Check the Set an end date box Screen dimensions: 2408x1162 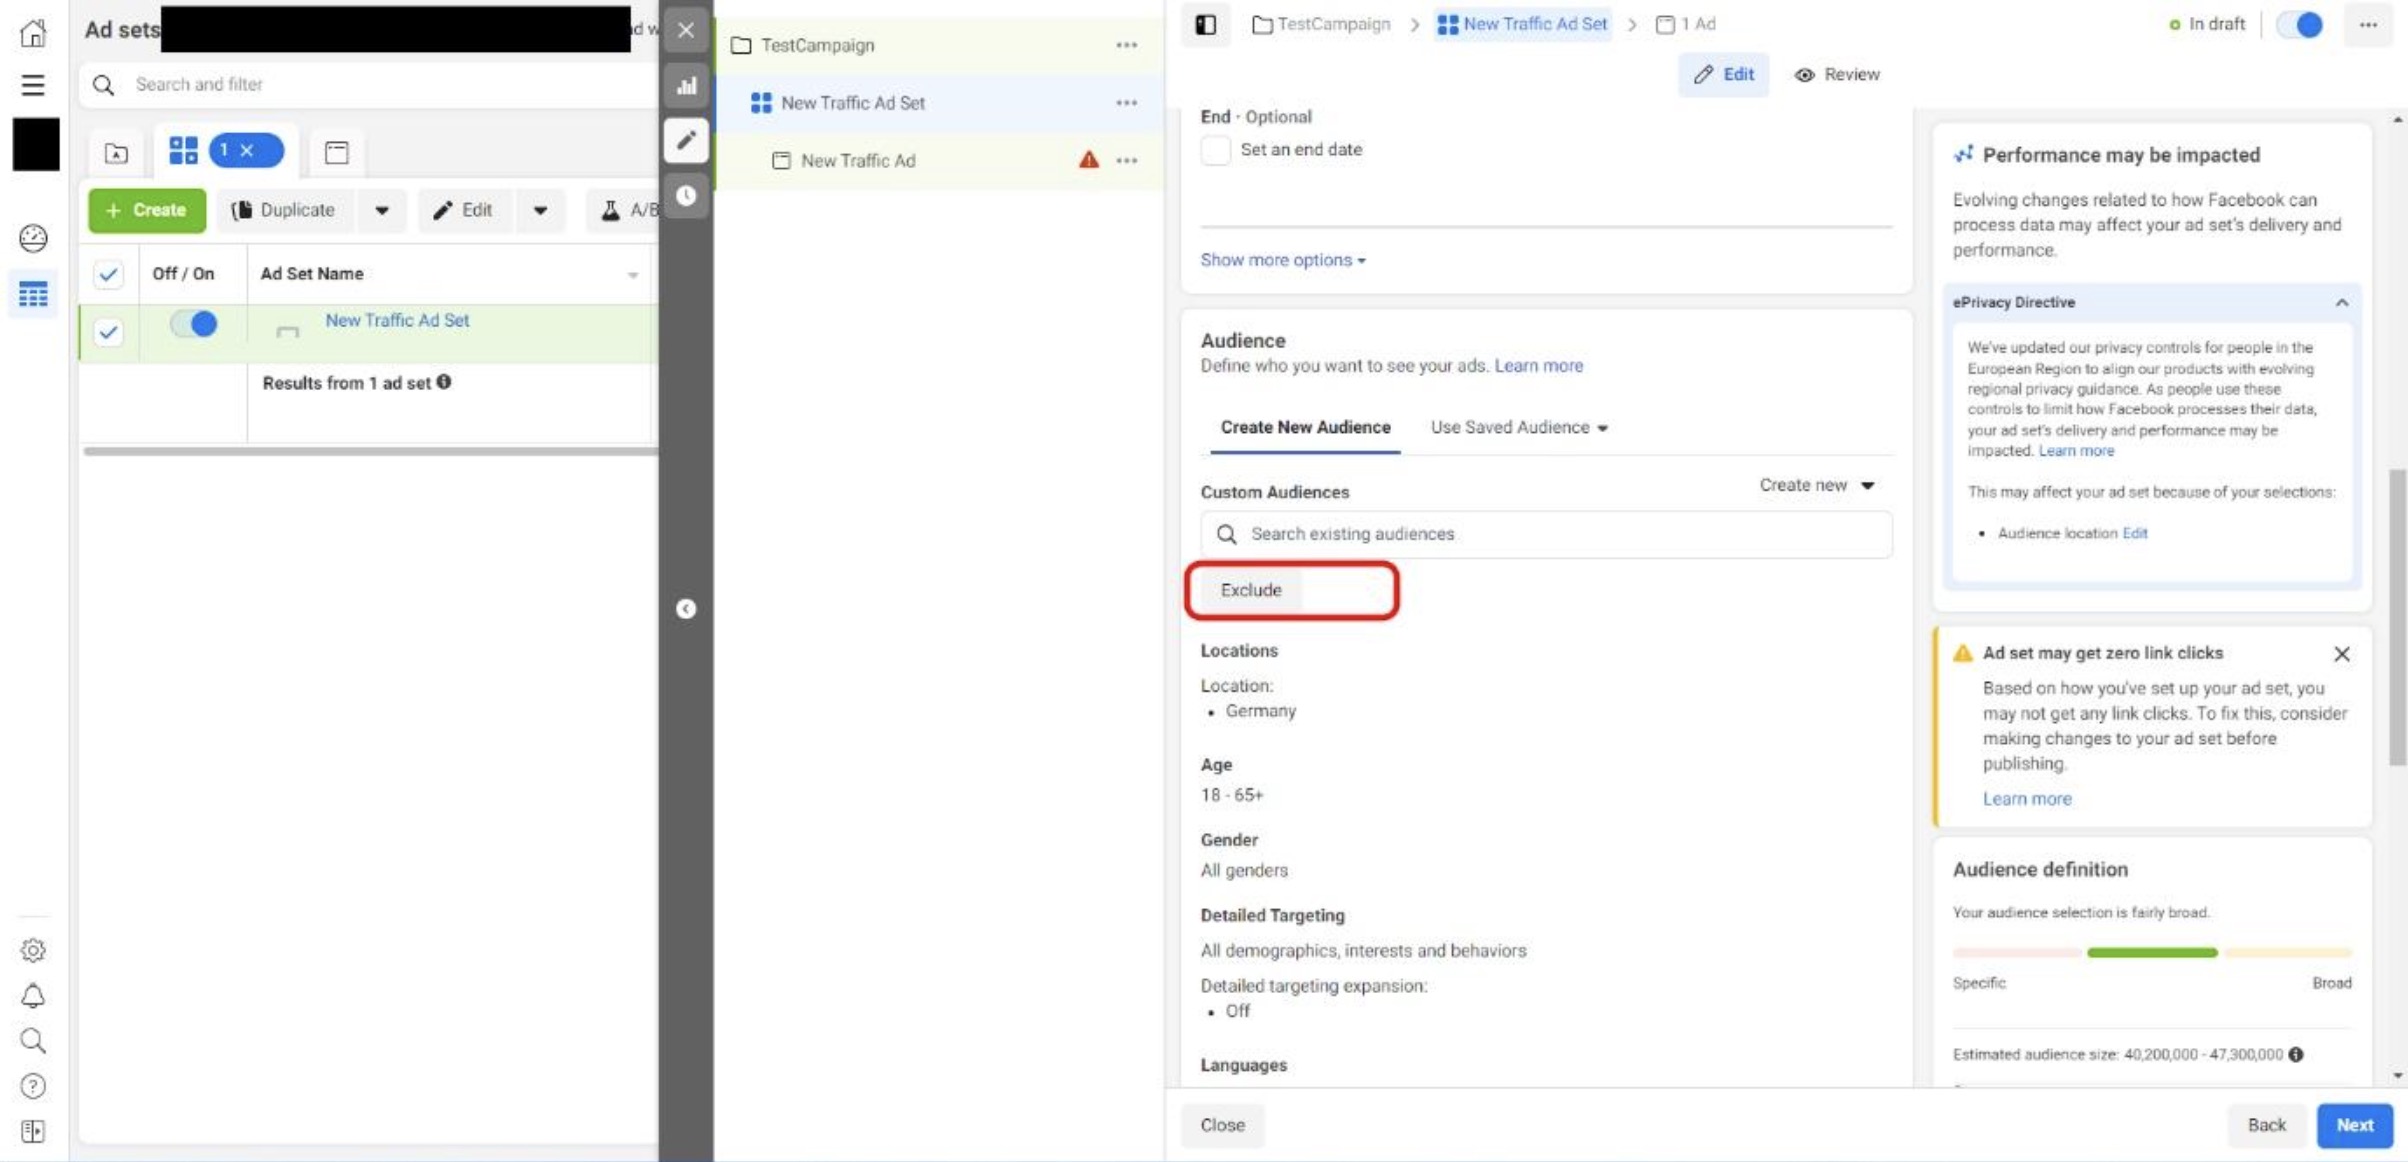[1215, 150]
